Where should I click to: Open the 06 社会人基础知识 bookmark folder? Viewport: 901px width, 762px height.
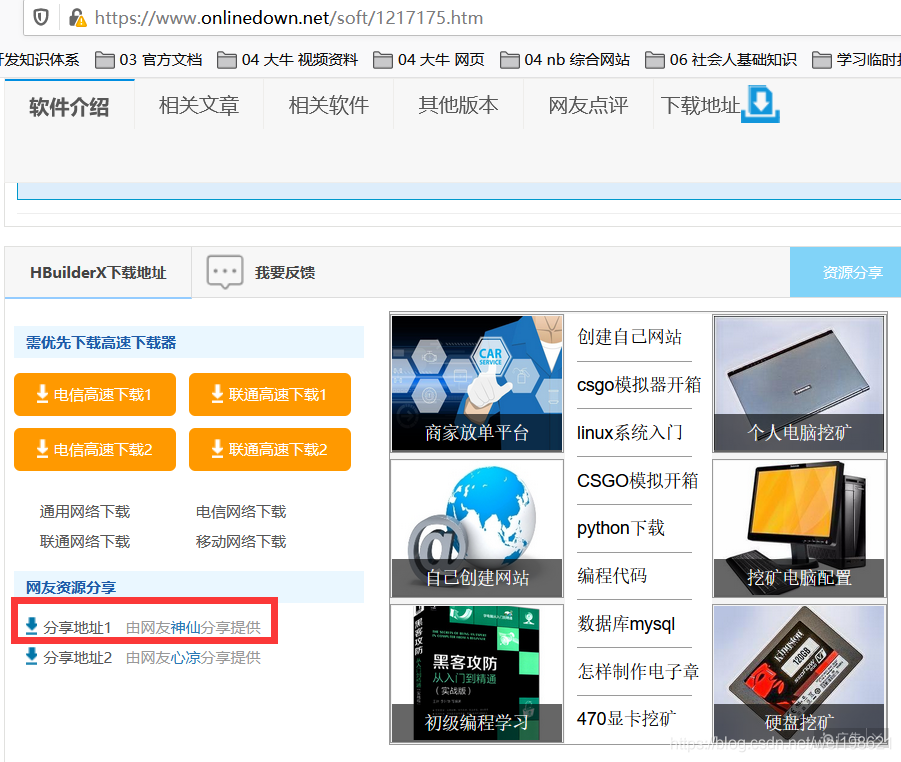tap(721, 60)
